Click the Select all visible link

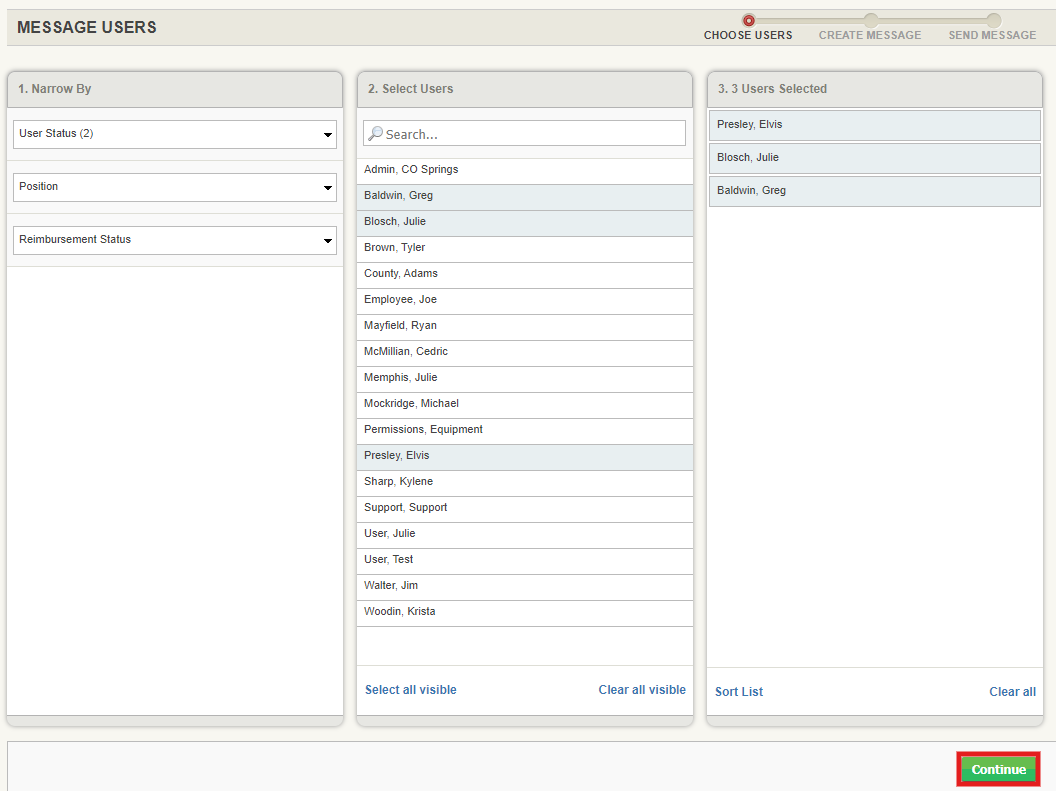pyautogui.click(x=411, y=689)
